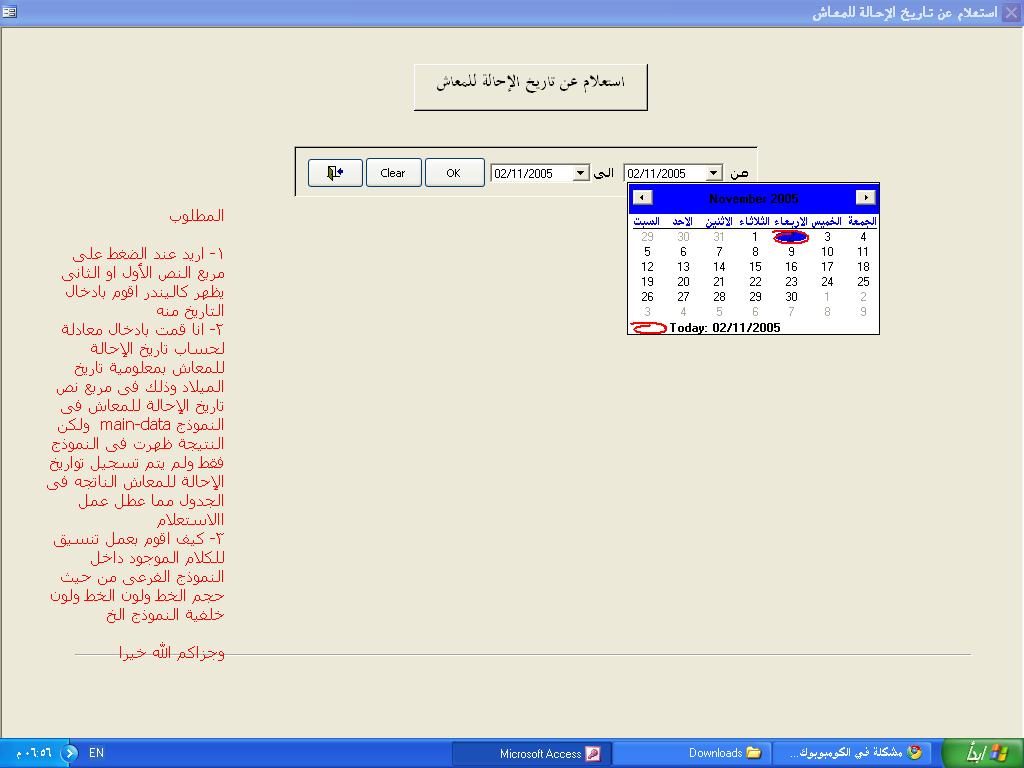The image size is (1024, 768).
Task: Select November 1 in the calendar
Action: (x=755, y=237)
